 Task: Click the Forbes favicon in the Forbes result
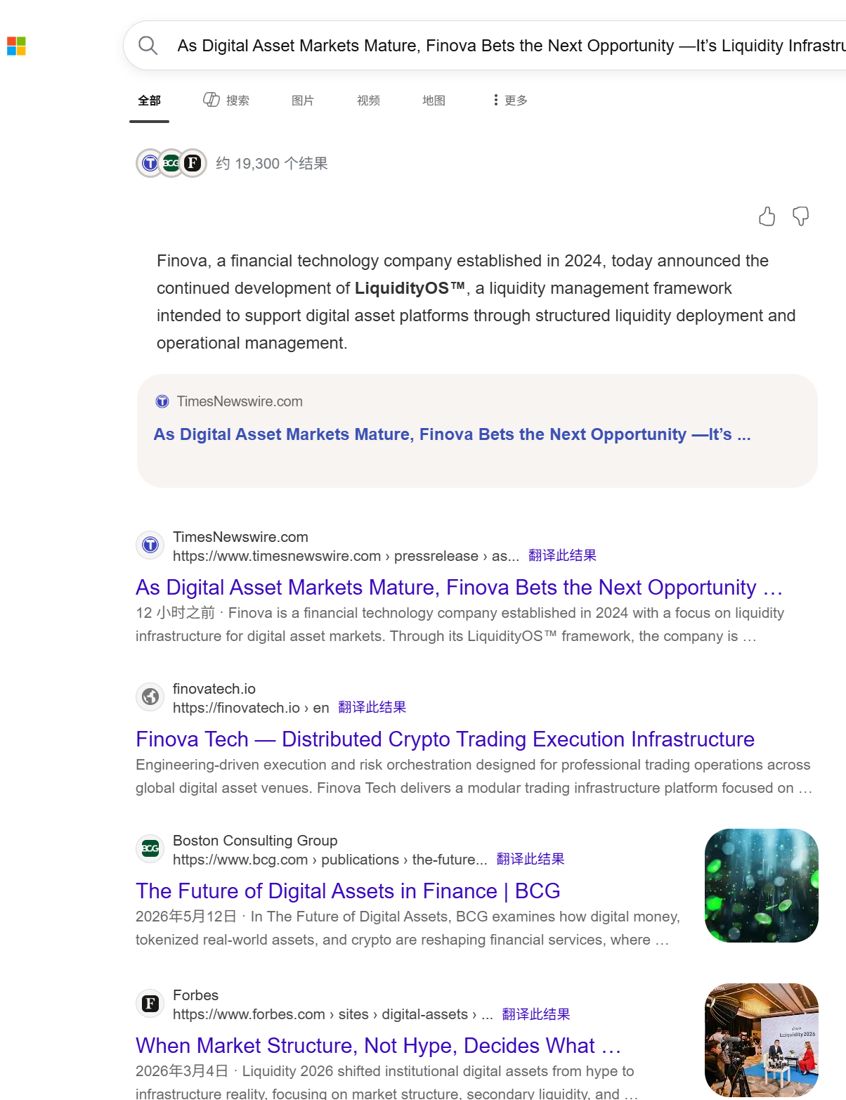tap(150, 1003)
